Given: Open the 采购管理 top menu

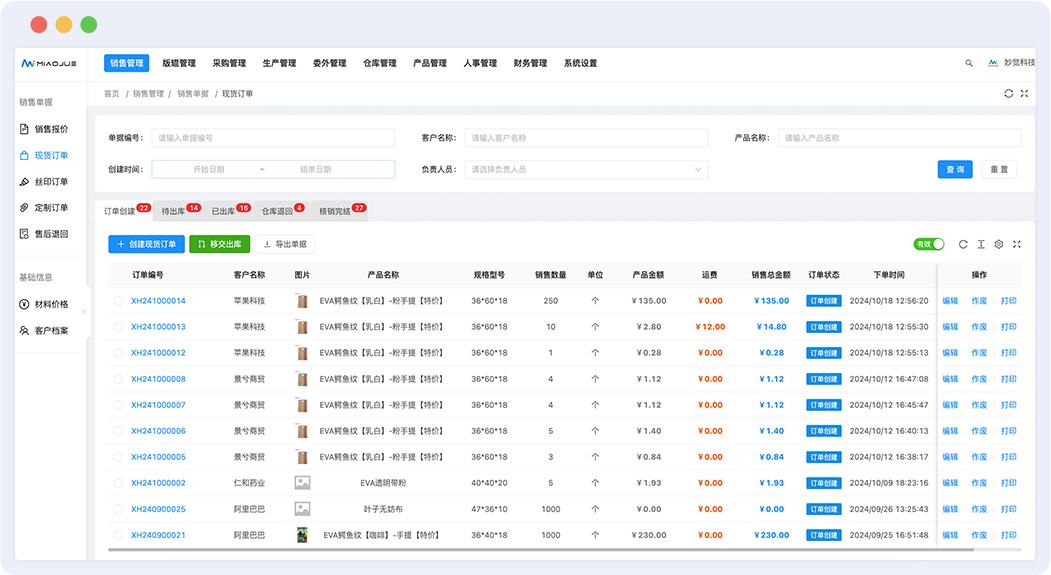Looking at the screenshot, I should [229, 63].
